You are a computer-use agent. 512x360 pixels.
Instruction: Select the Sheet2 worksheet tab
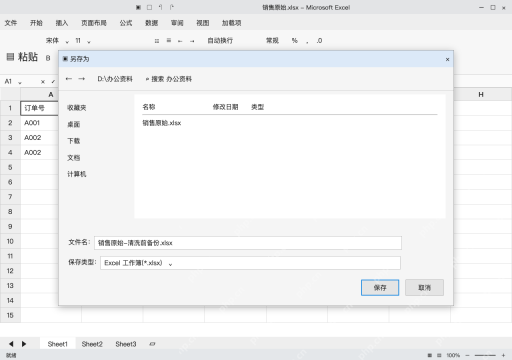(92, 344)
